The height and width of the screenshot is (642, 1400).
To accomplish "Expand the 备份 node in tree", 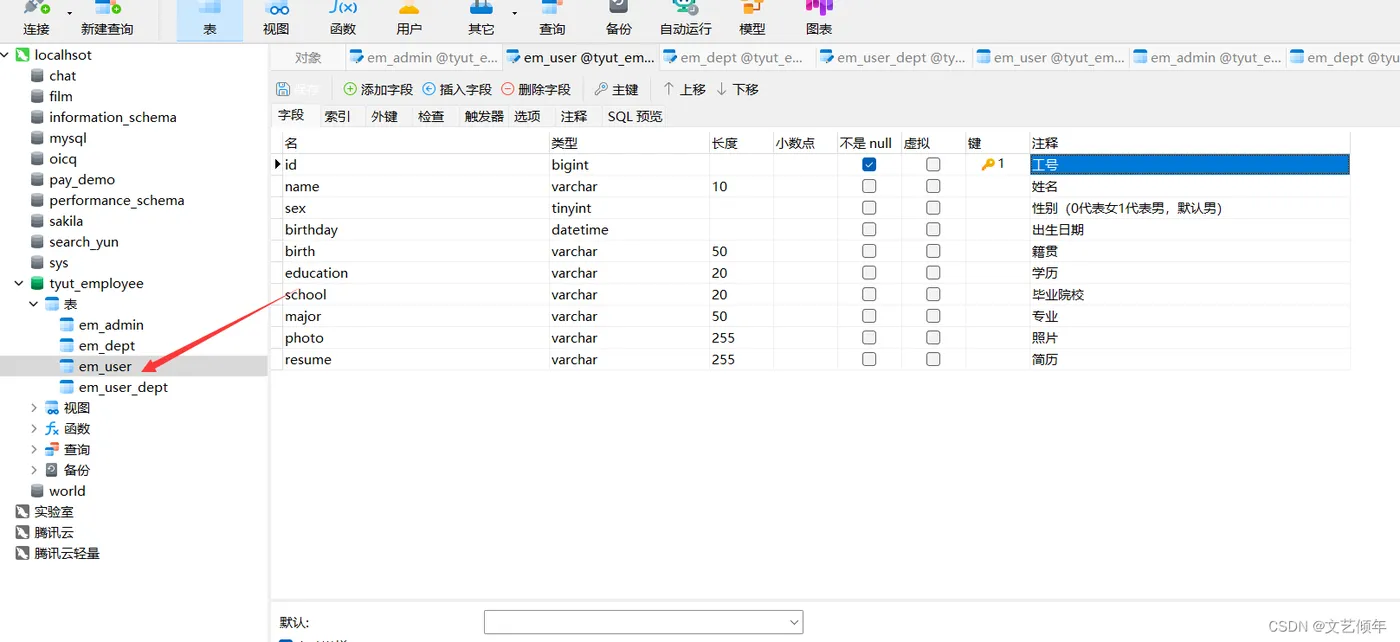I will tap(34, 470).
